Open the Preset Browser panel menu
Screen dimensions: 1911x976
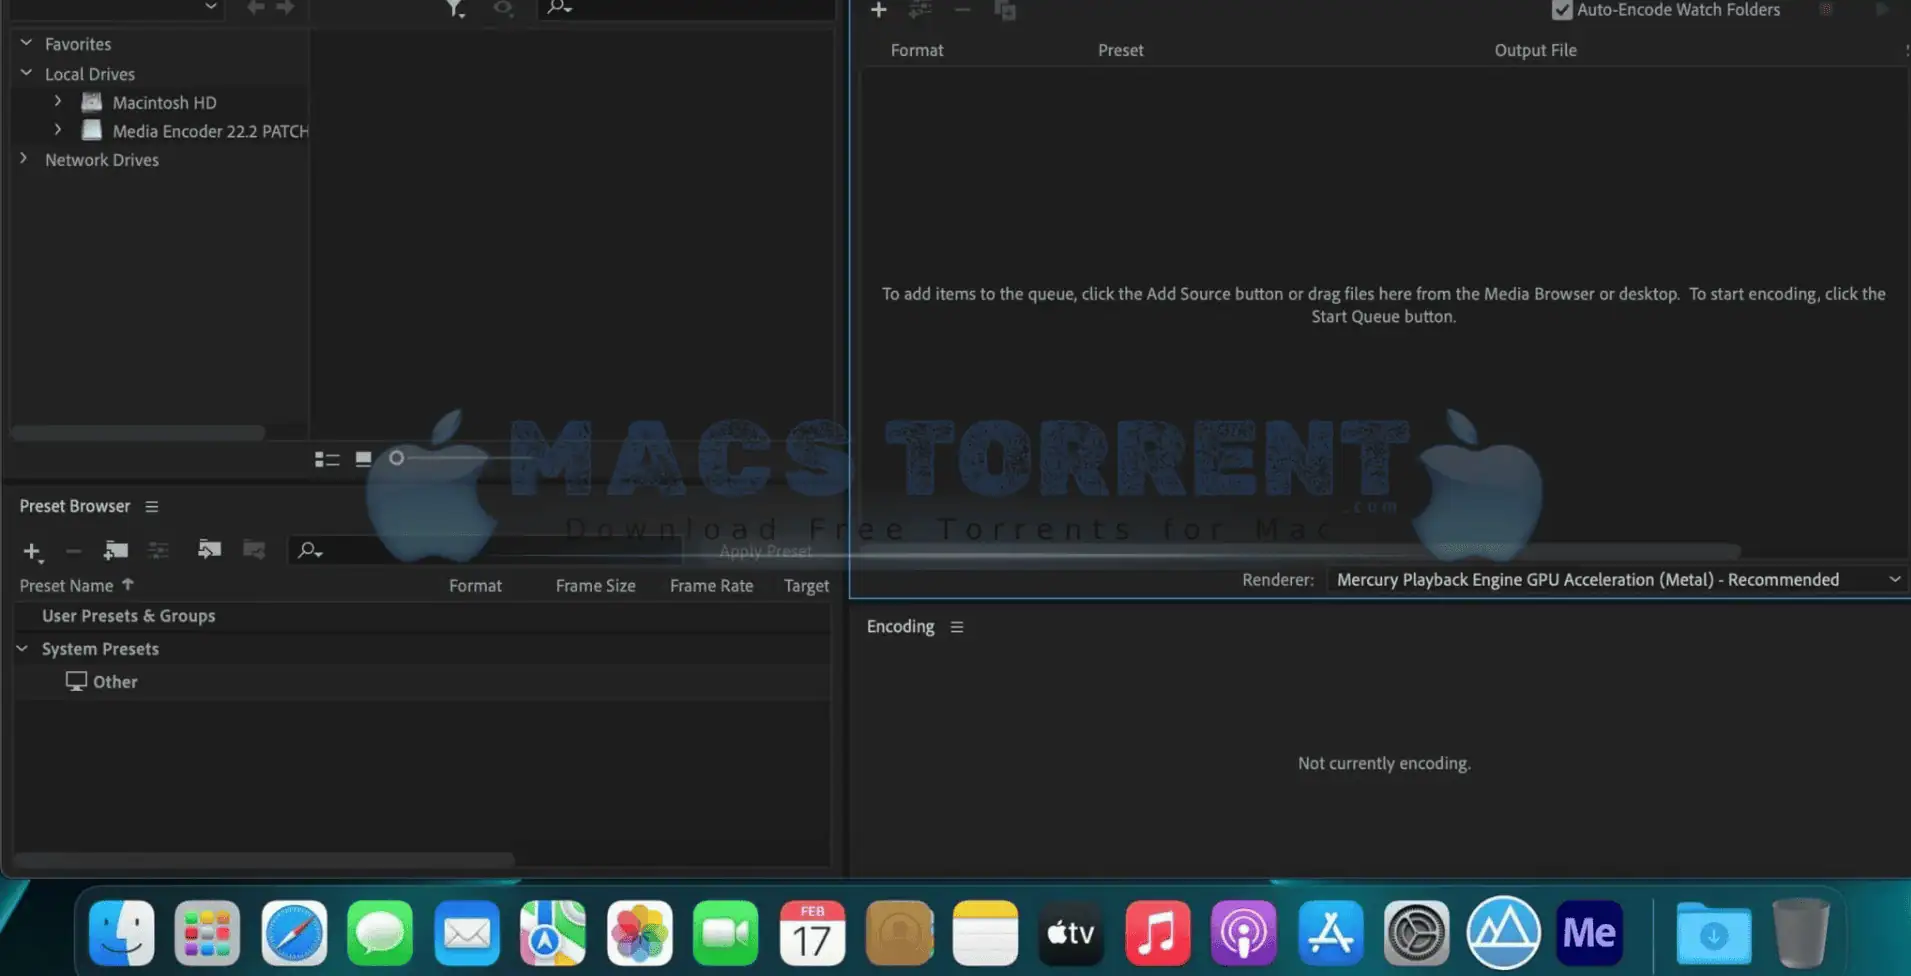coord(152,507)
